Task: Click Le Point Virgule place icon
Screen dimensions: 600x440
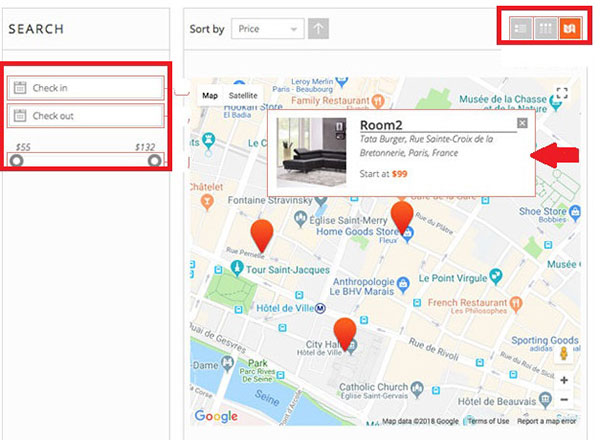Action: tap(496, 276)
